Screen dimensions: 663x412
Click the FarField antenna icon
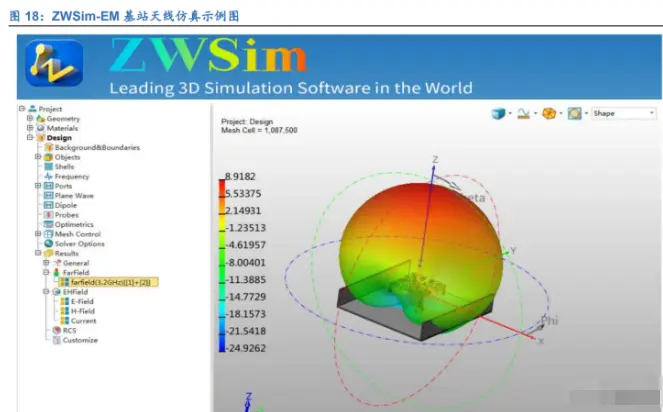pos(56,272)
